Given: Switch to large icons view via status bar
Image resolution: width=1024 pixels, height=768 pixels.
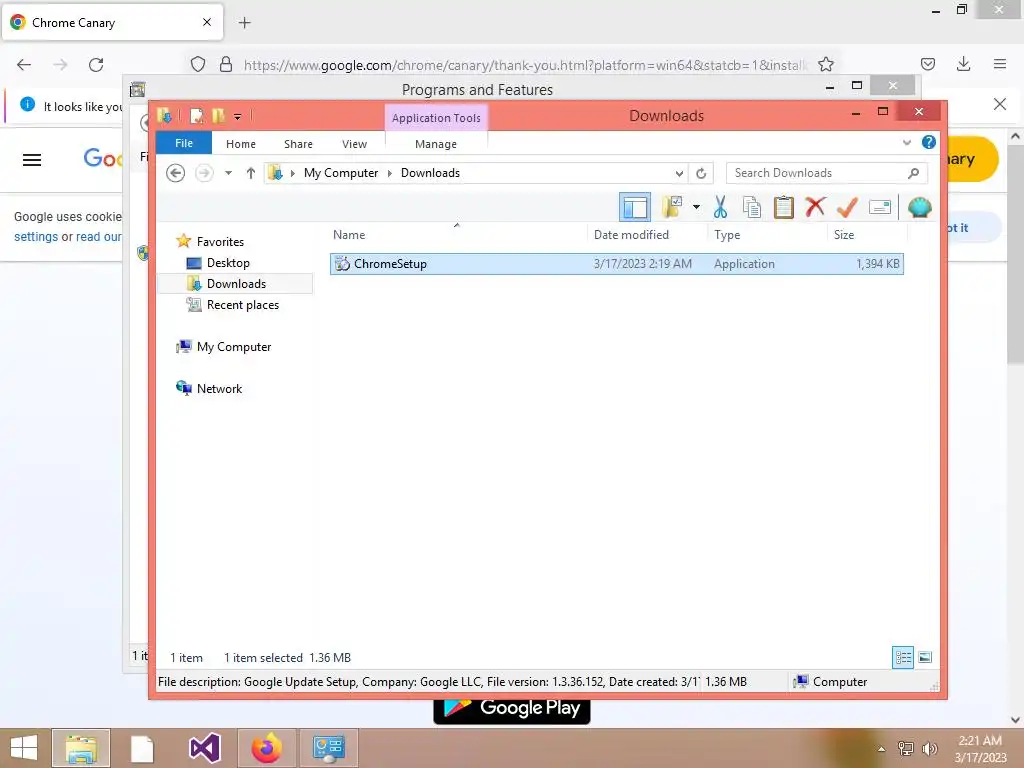Looking at the screenshot, I should click(925, 657).
